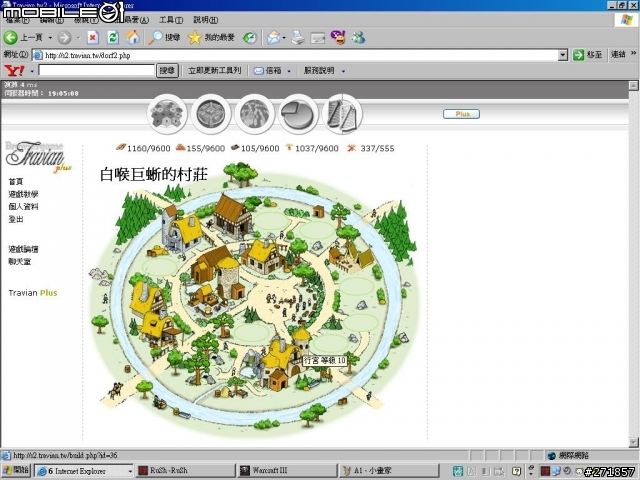
Task: Open the 個人資料 profile link
Action: [x=23, y=207]
